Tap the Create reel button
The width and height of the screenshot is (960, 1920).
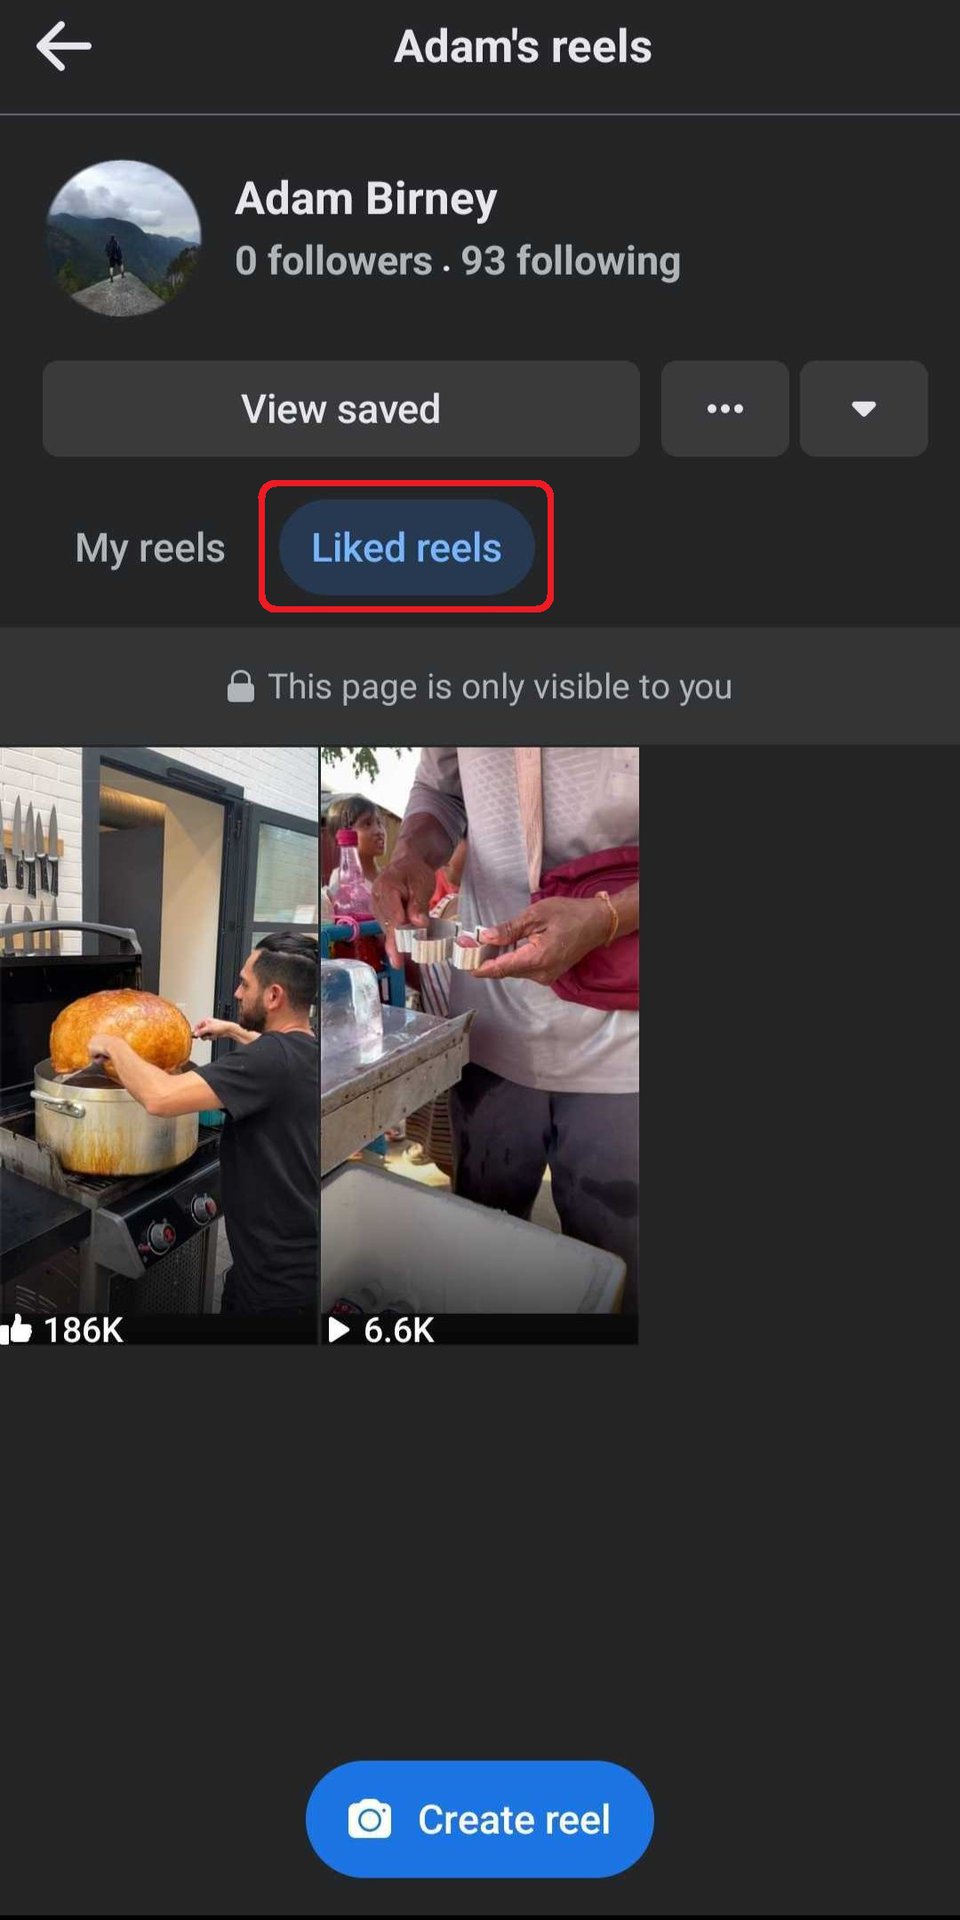tap(480, 1819)
